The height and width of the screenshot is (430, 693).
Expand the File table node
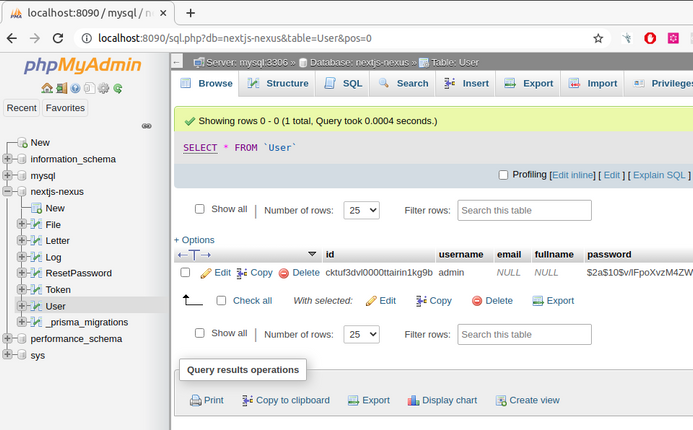(x=22, y=224)
